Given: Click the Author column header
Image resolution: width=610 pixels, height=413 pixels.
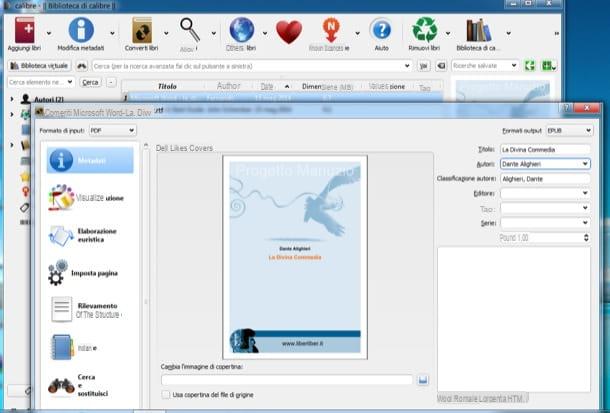Looking at the screenshot, I should tap(228, 86).
